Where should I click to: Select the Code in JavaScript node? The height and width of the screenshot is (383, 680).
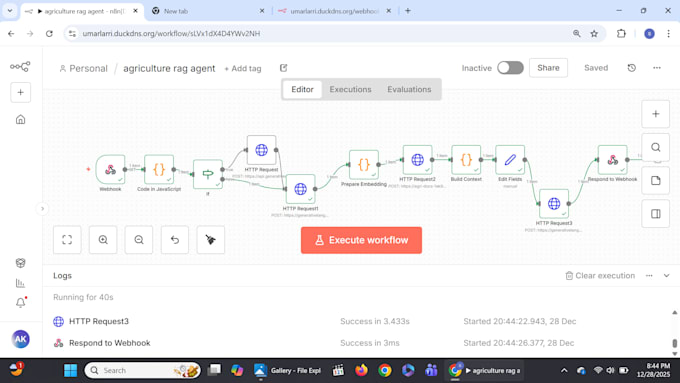[159, 170]
